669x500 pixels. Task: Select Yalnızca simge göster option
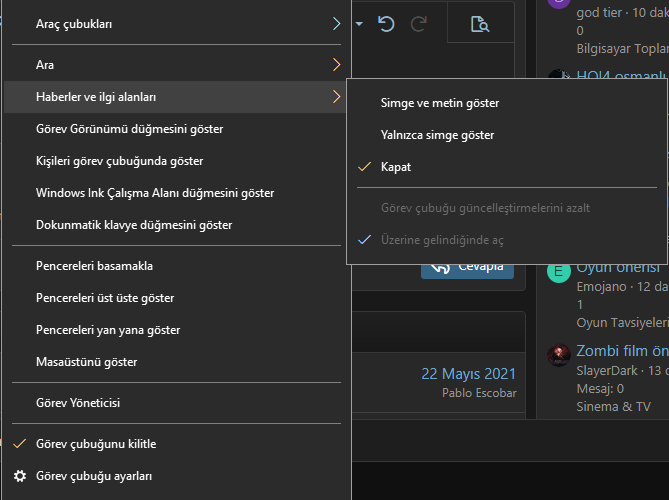(506, 135)
